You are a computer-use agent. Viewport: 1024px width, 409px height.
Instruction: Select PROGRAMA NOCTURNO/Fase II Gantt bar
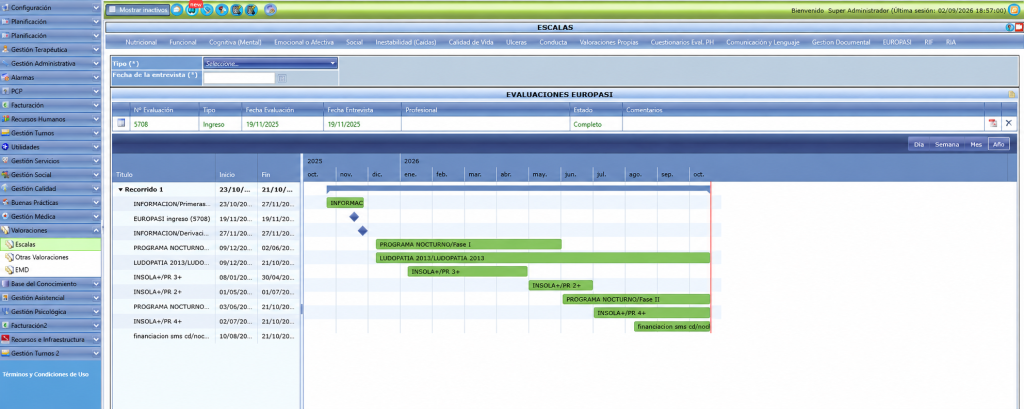click(636, 299)
